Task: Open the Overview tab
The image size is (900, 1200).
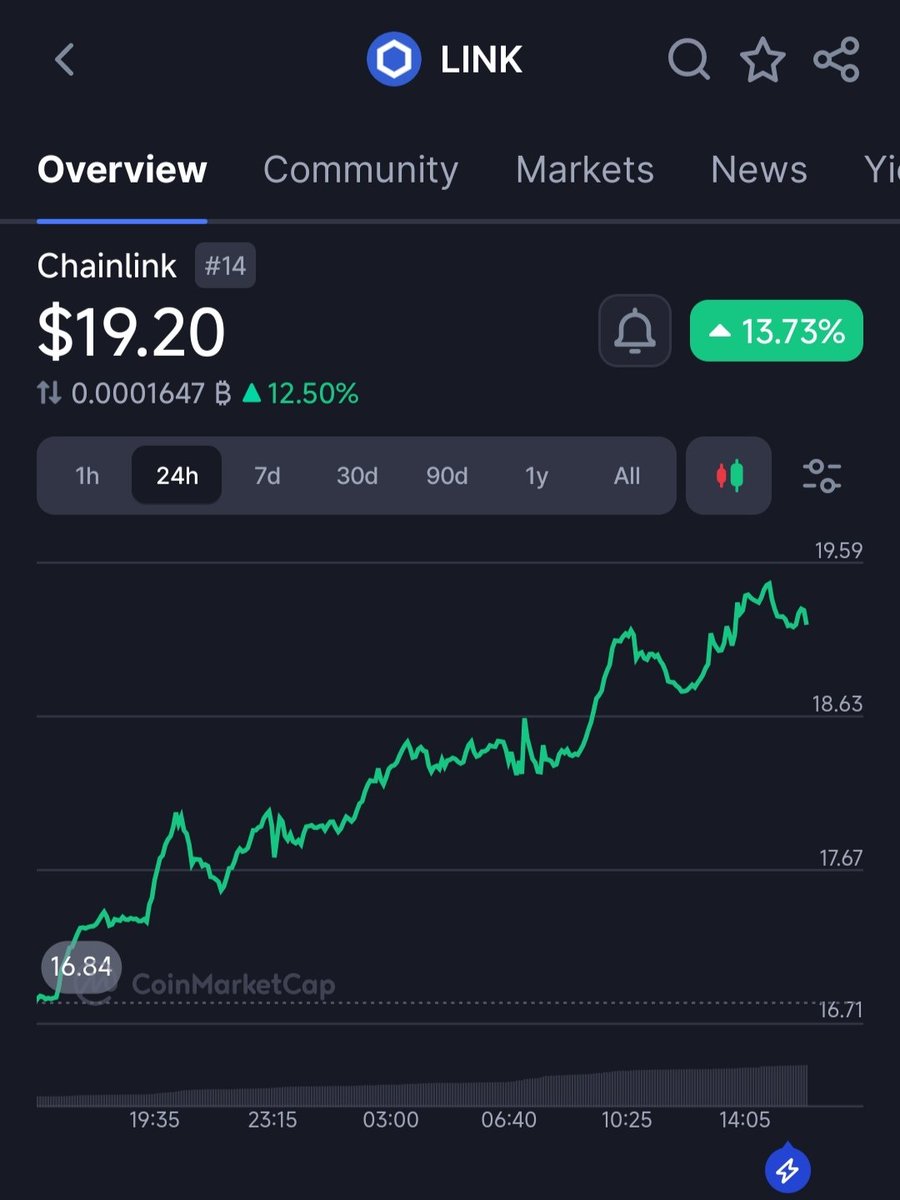Action: coord(122,170)
